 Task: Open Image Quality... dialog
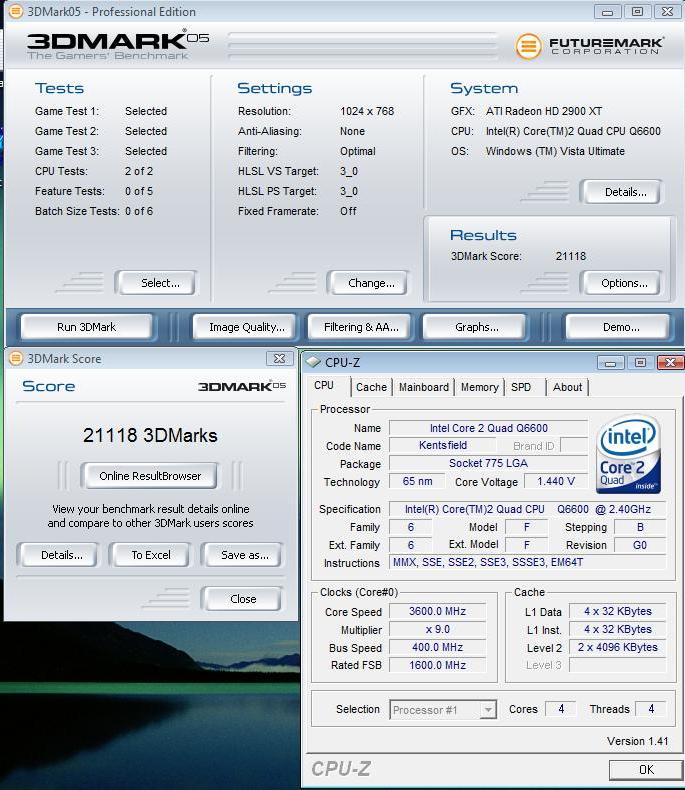[x=246, y=327]
